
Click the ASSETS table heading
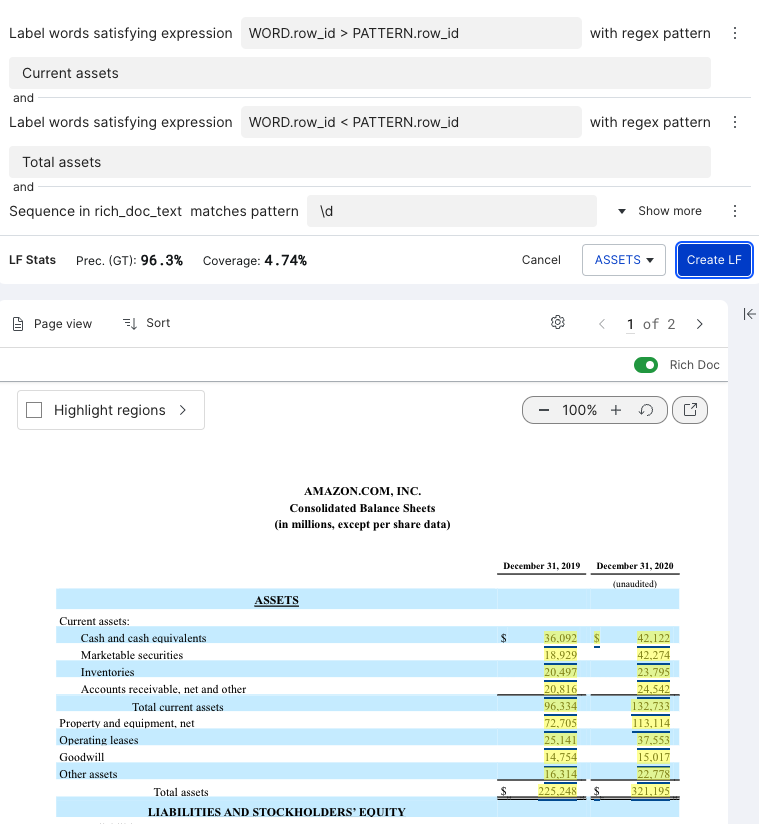[x=276, y=600]
